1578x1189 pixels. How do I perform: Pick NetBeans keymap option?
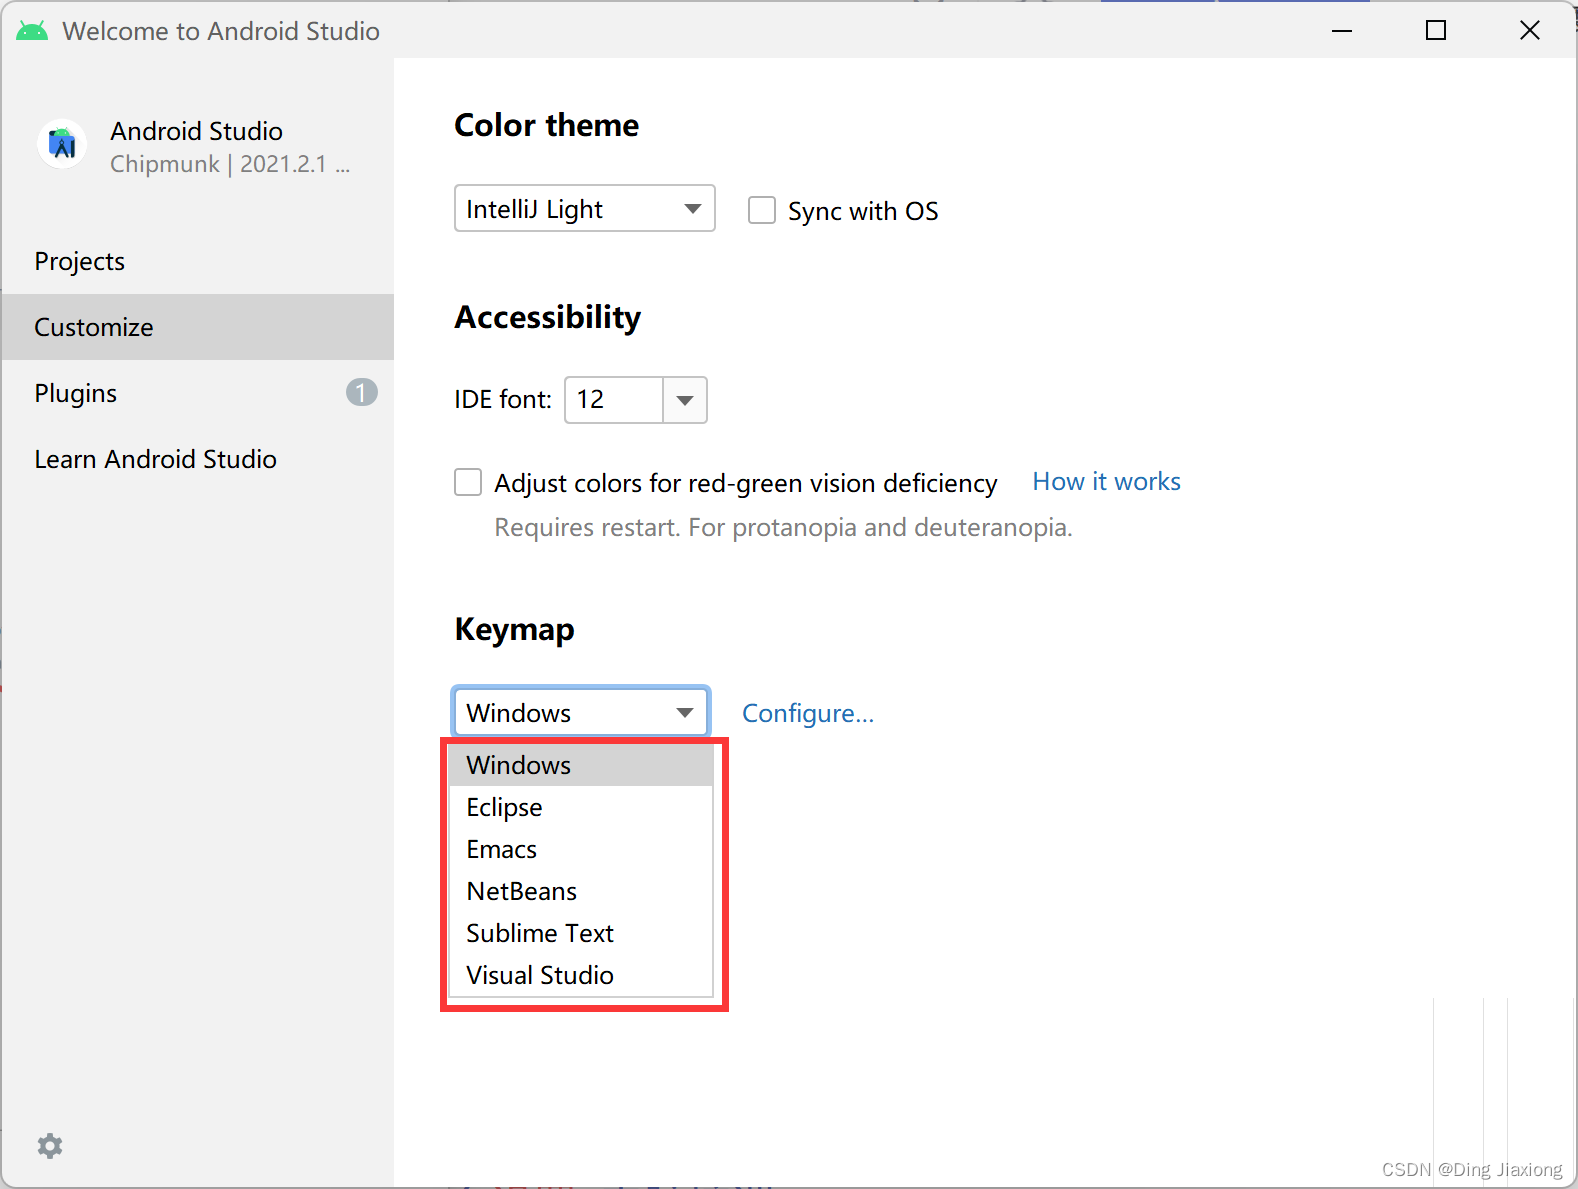click(x=581, y=891)
